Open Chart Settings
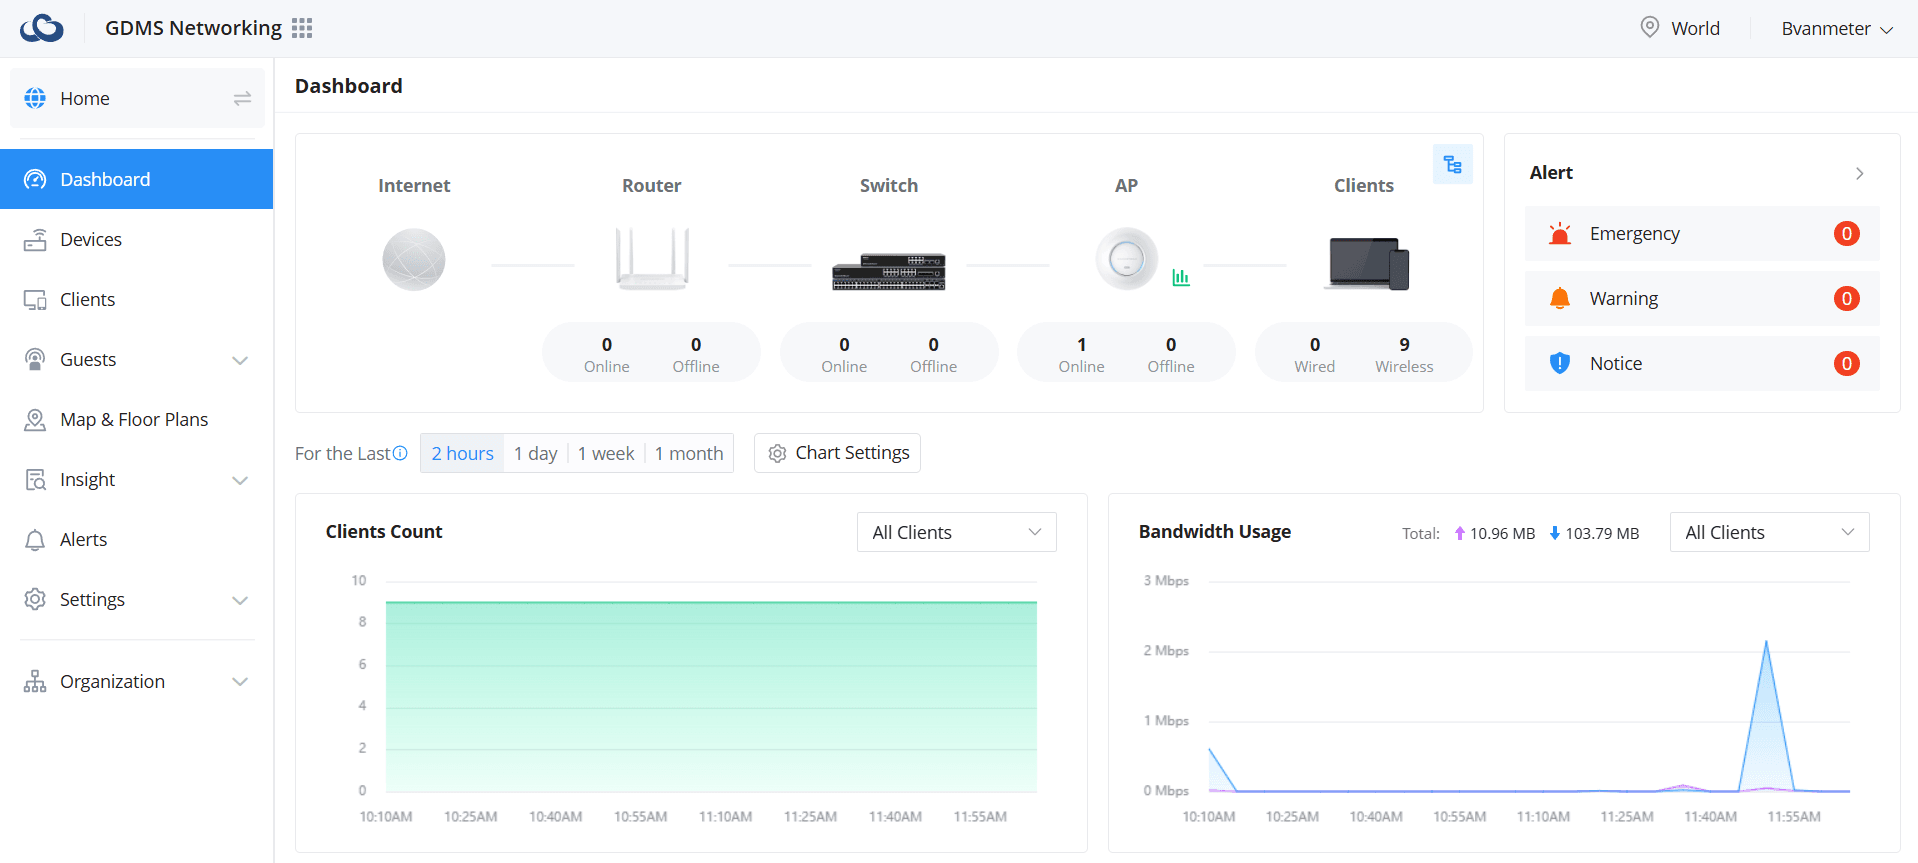Viewport: 1918px width, 863px height. point(838,453)
